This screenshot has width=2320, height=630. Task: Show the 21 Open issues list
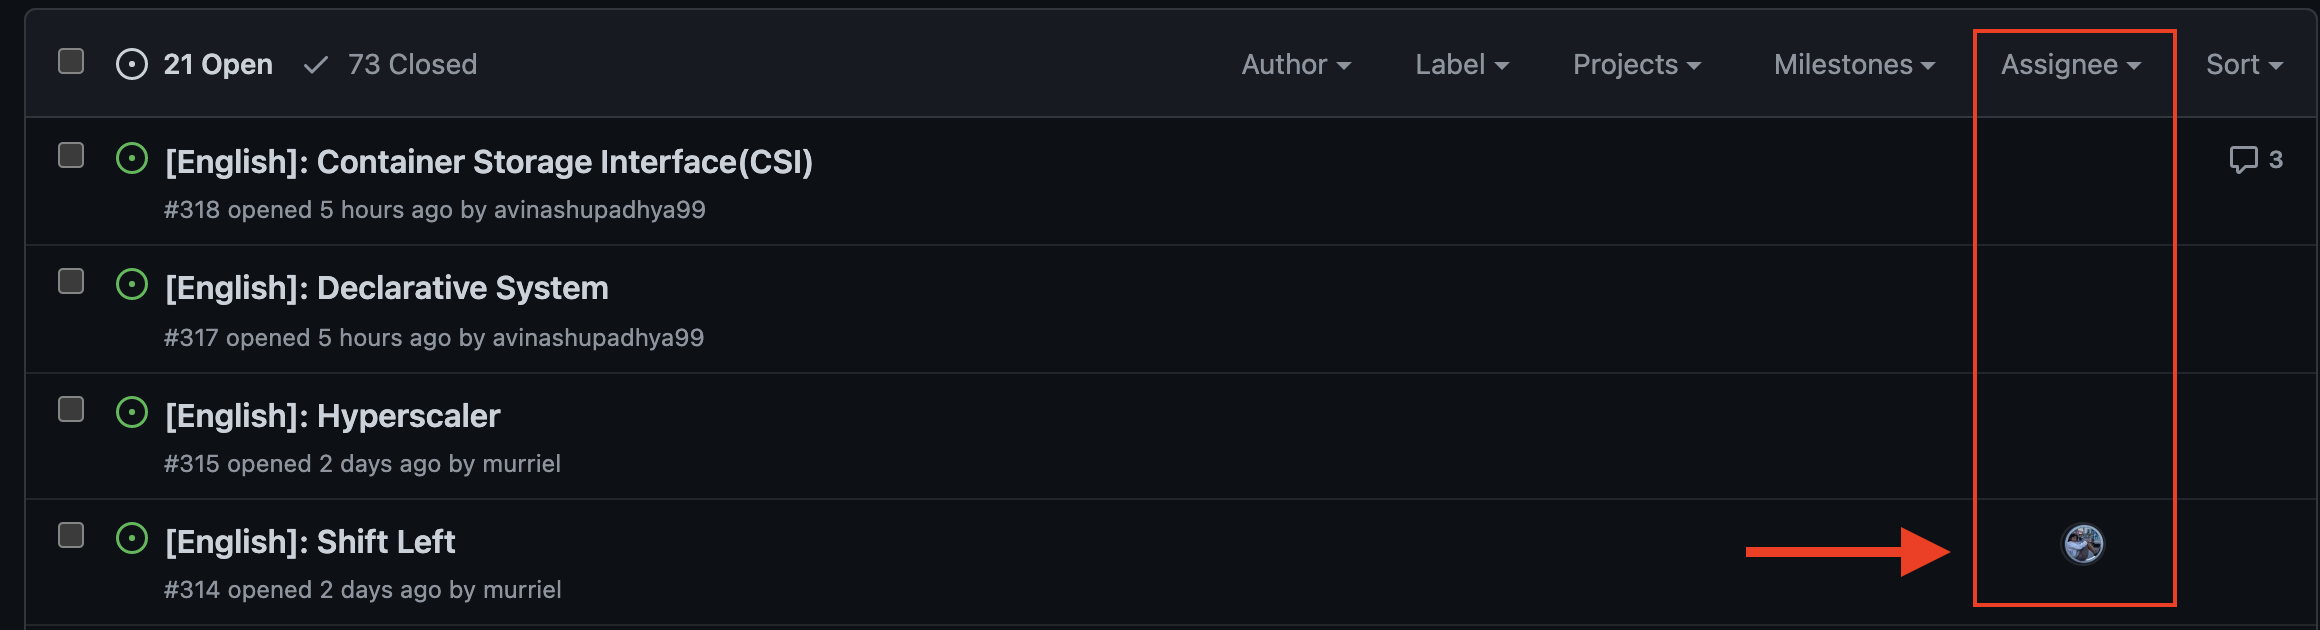pyautogui.click(x=217, y=65)
